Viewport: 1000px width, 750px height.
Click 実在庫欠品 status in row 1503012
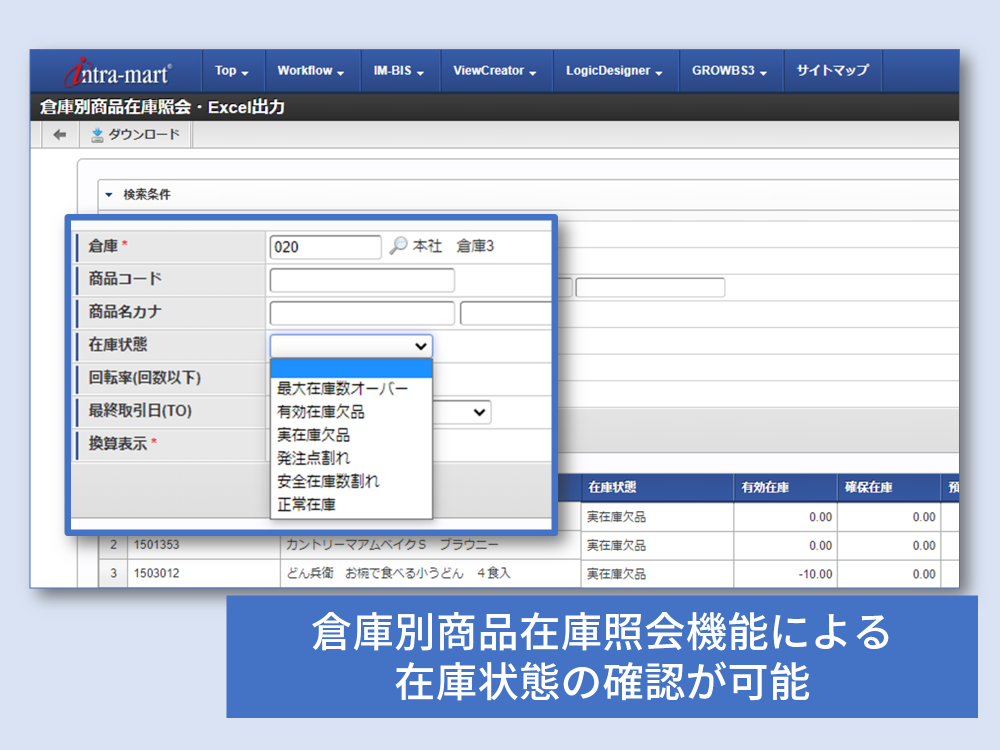pyautogui.click(x=616, y=574)
